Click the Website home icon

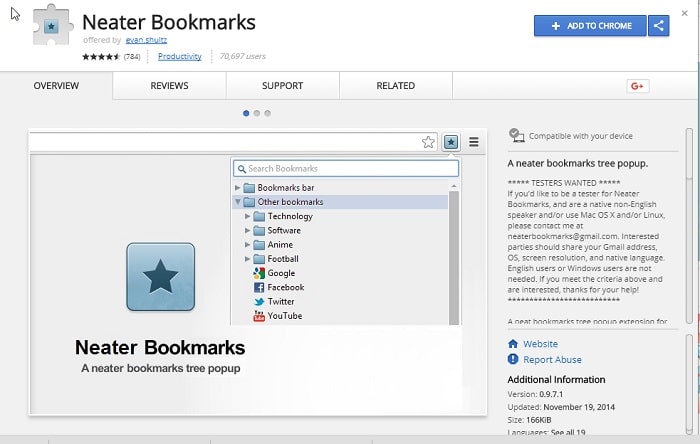[513, 344]
